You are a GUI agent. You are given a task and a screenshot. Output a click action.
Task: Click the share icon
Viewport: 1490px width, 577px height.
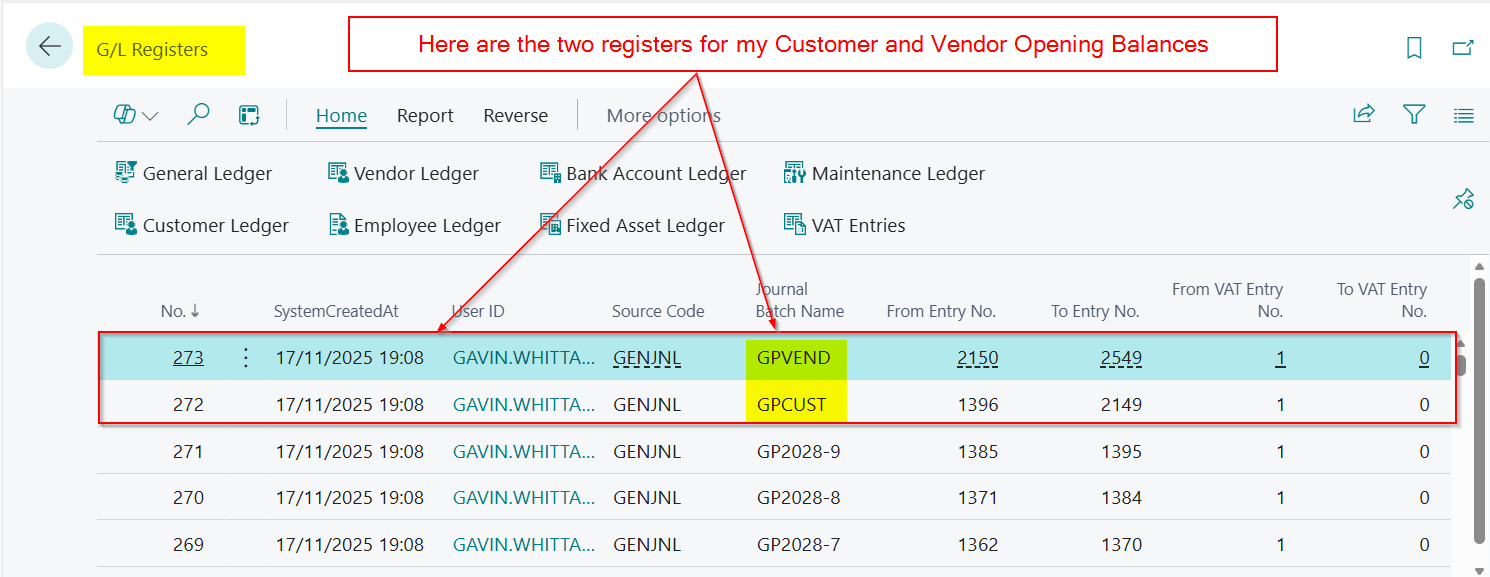click(x=1364, y=115)
